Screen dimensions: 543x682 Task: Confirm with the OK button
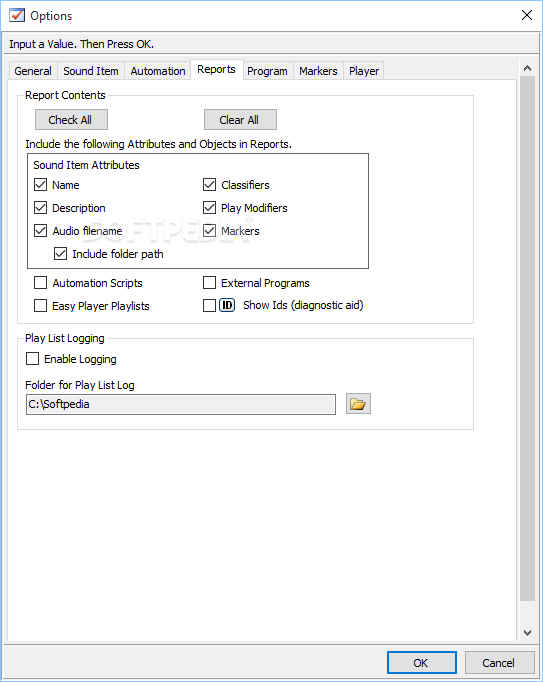[422, 662]
